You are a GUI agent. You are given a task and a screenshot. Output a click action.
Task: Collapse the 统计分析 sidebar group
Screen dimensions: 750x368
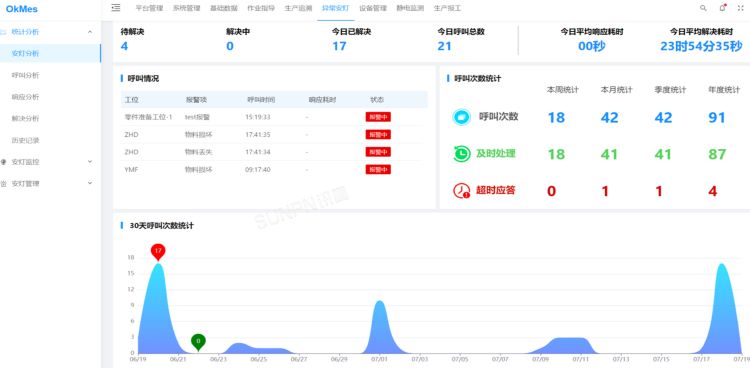(90, 32)
